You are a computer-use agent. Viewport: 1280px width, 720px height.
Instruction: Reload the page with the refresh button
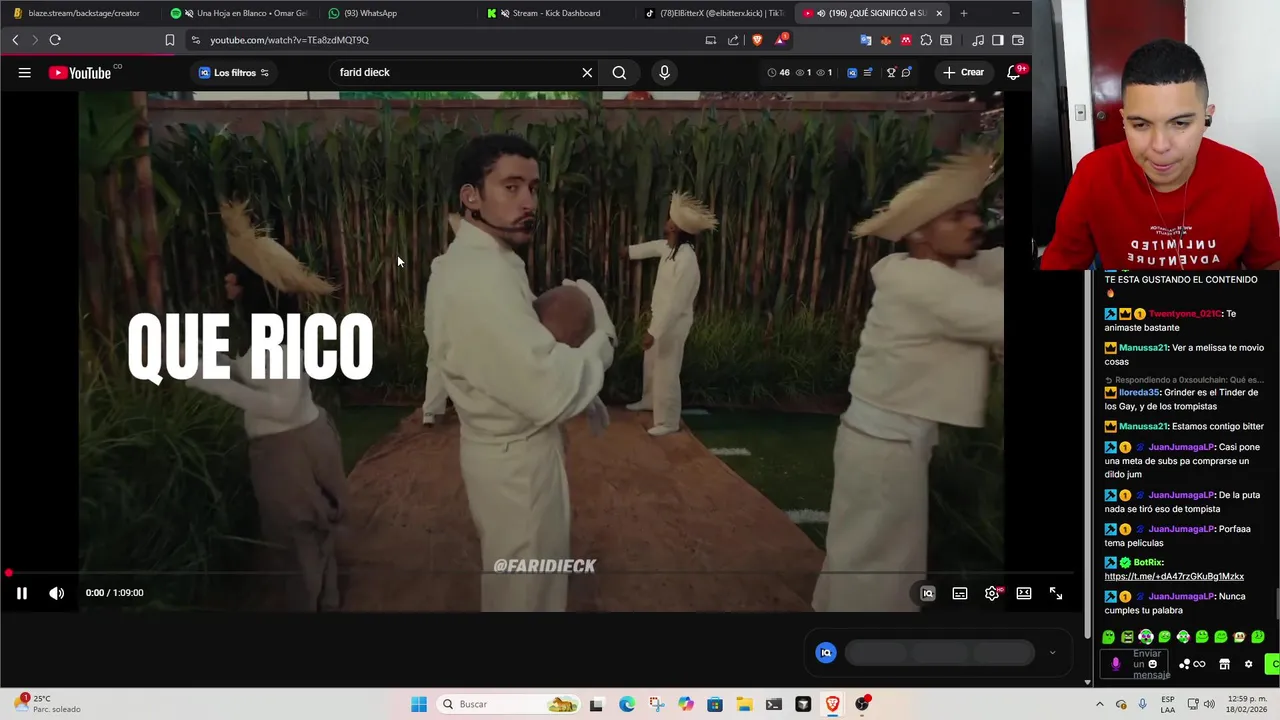[55, 40]
